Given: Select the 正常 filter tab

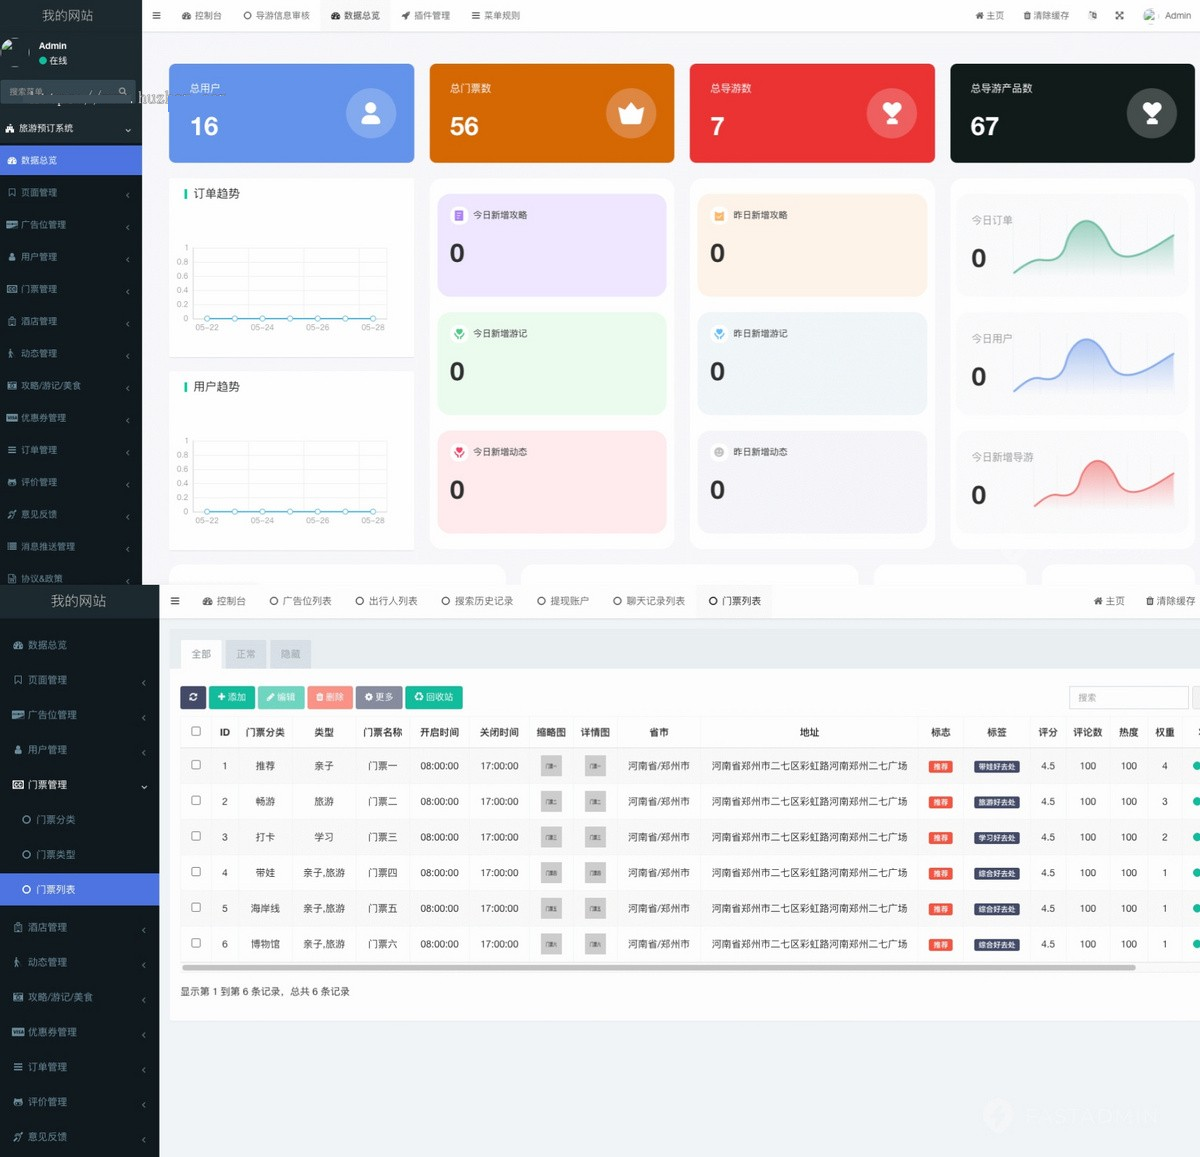Looking at the screenshot, I should pyautogui.click(x=246, y=654).
